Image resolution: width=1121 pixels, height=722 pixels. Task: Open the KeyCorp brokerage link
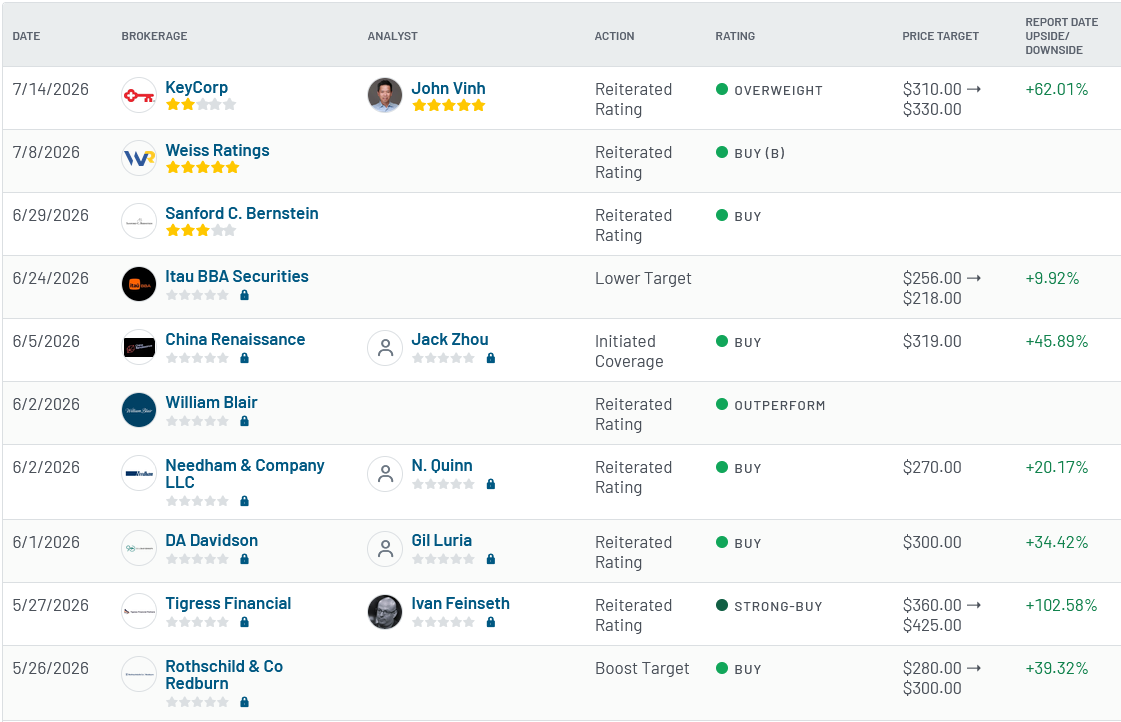(x=197, y=87)
